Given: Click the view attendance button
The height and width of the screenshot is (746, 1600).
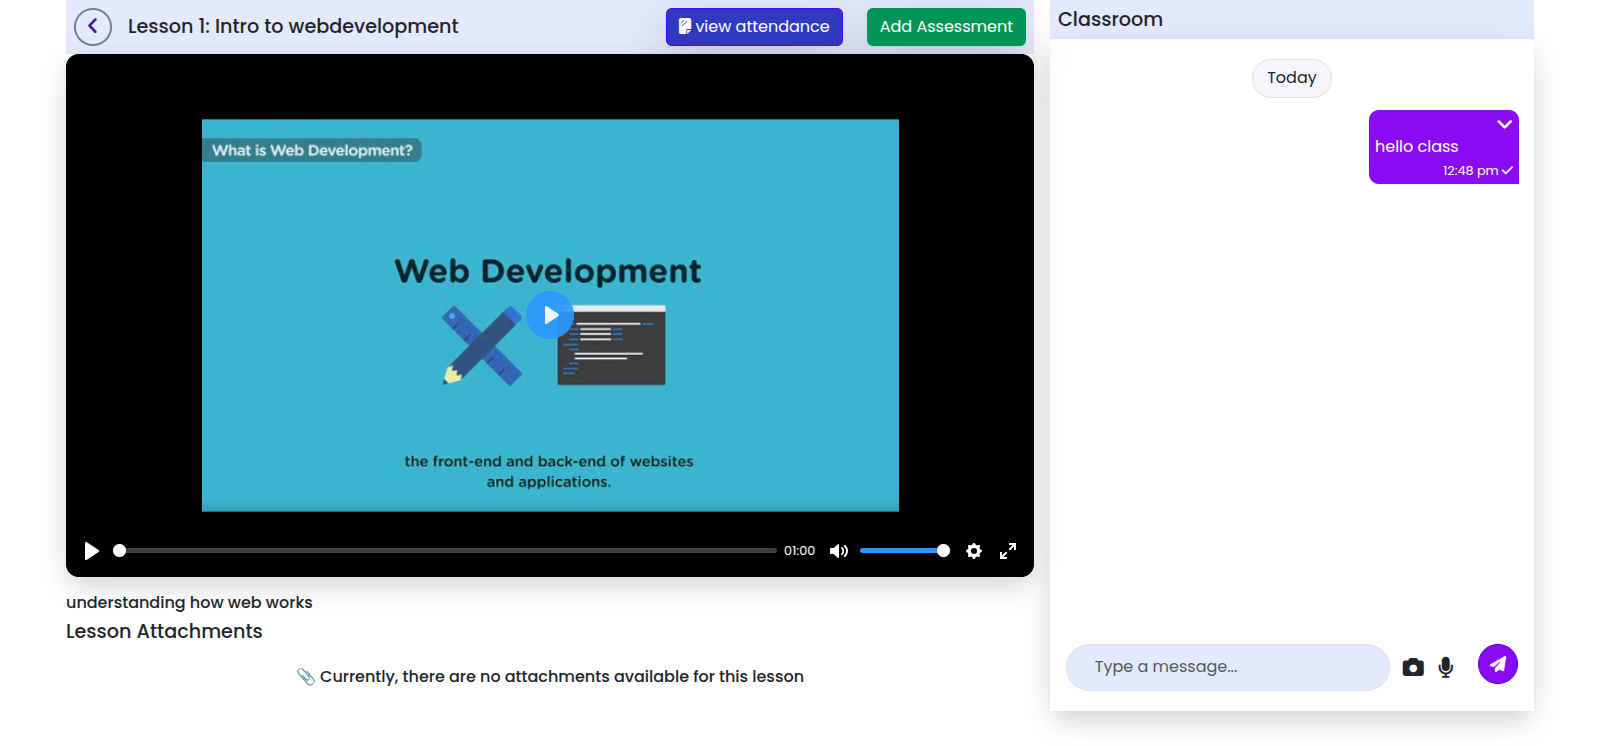Looking at the screenshot, I should 754,27.
